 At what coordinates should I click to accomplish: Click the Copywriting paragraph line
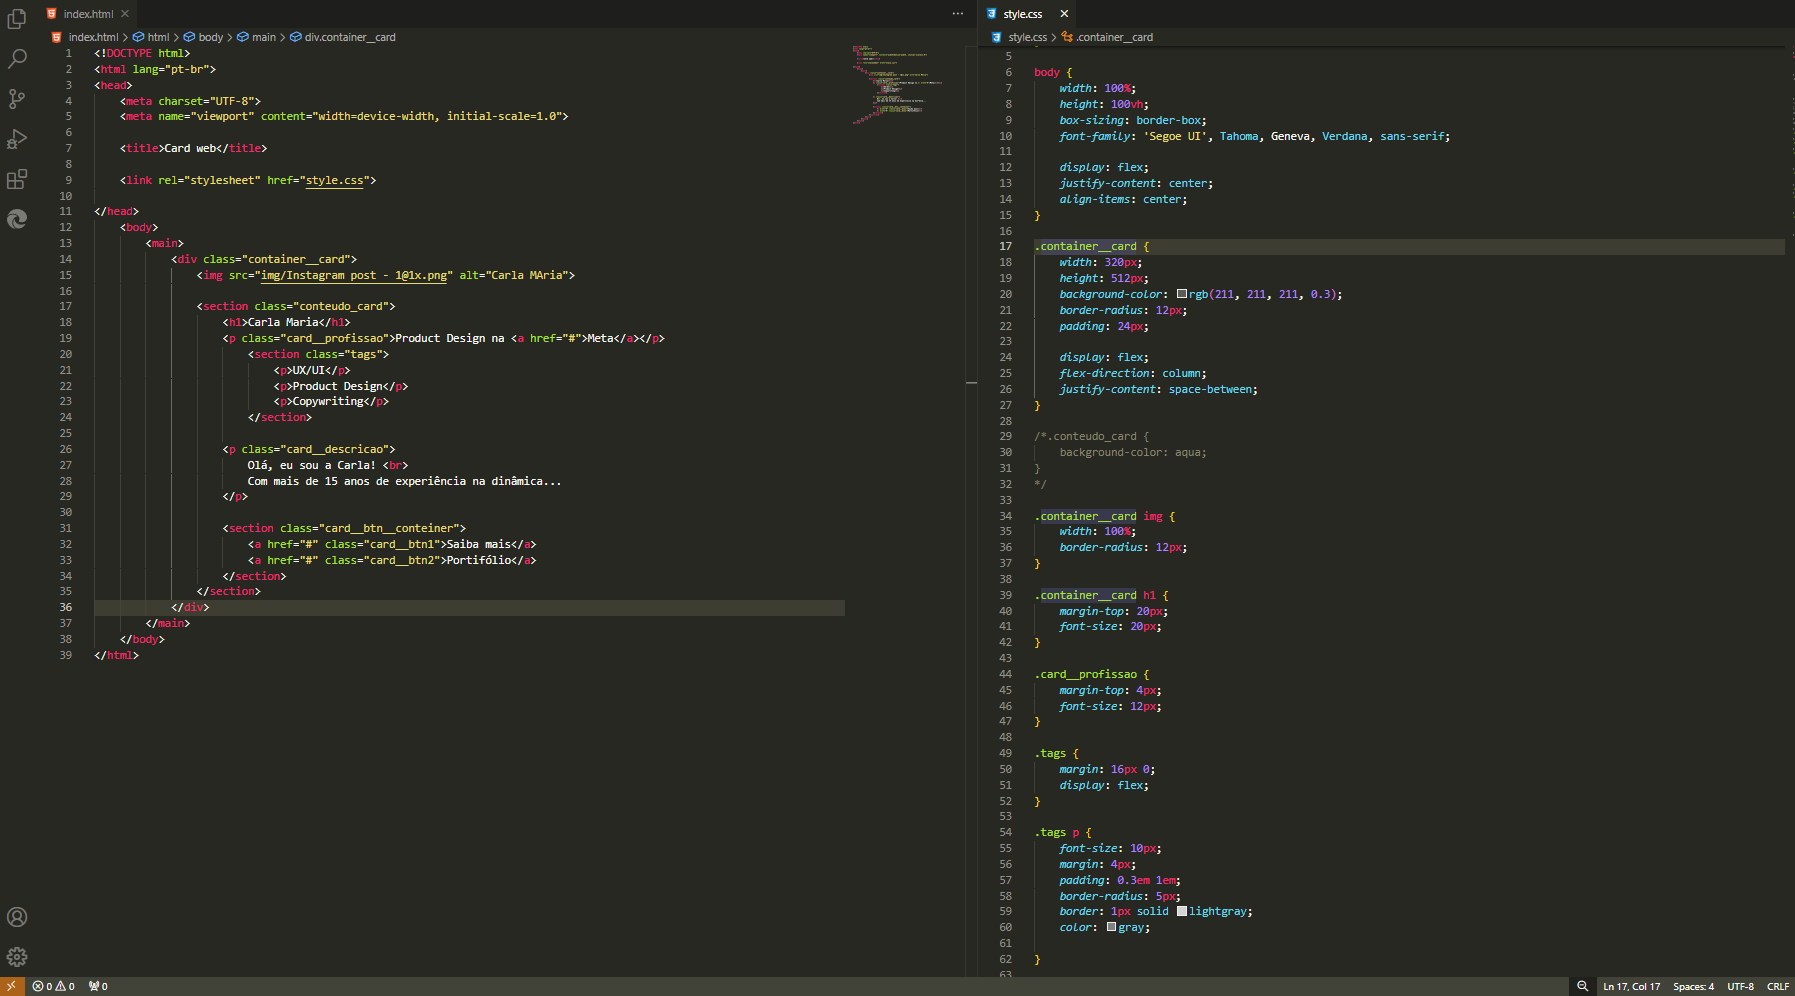[x=331, y=401]
